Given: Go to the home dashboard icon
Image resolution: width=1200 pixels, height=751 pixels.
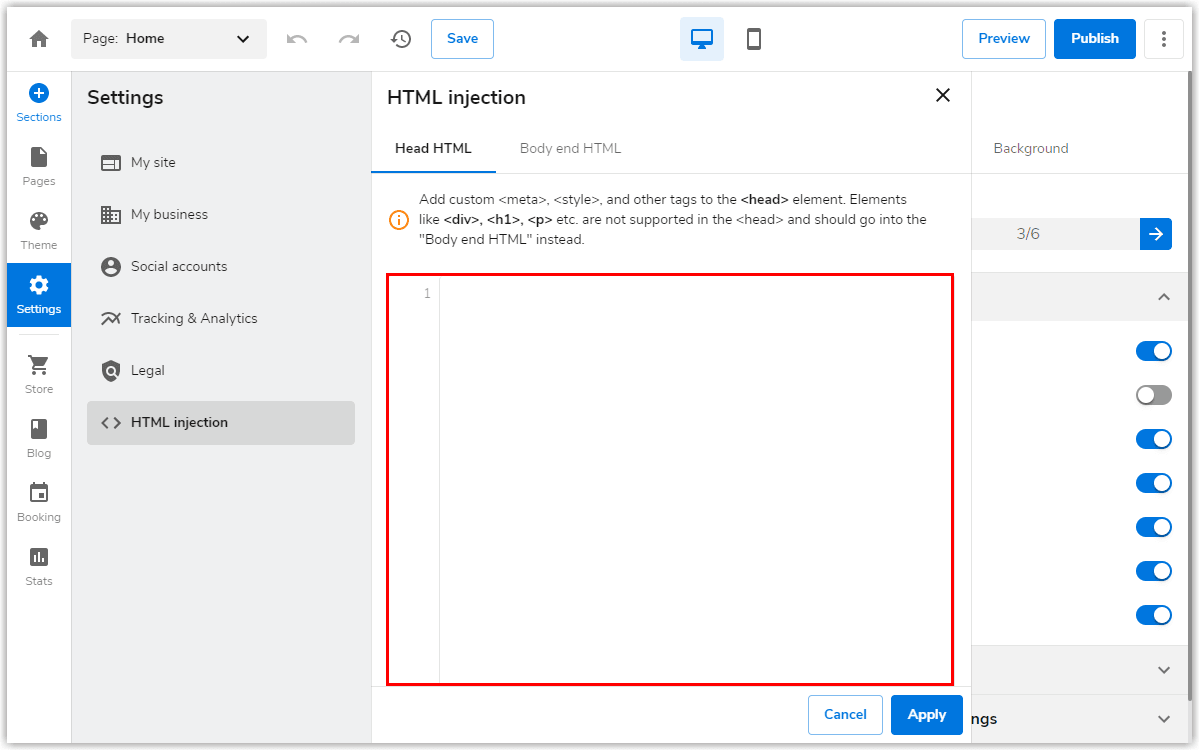Looking at the screenshot, I should (39, 39).
